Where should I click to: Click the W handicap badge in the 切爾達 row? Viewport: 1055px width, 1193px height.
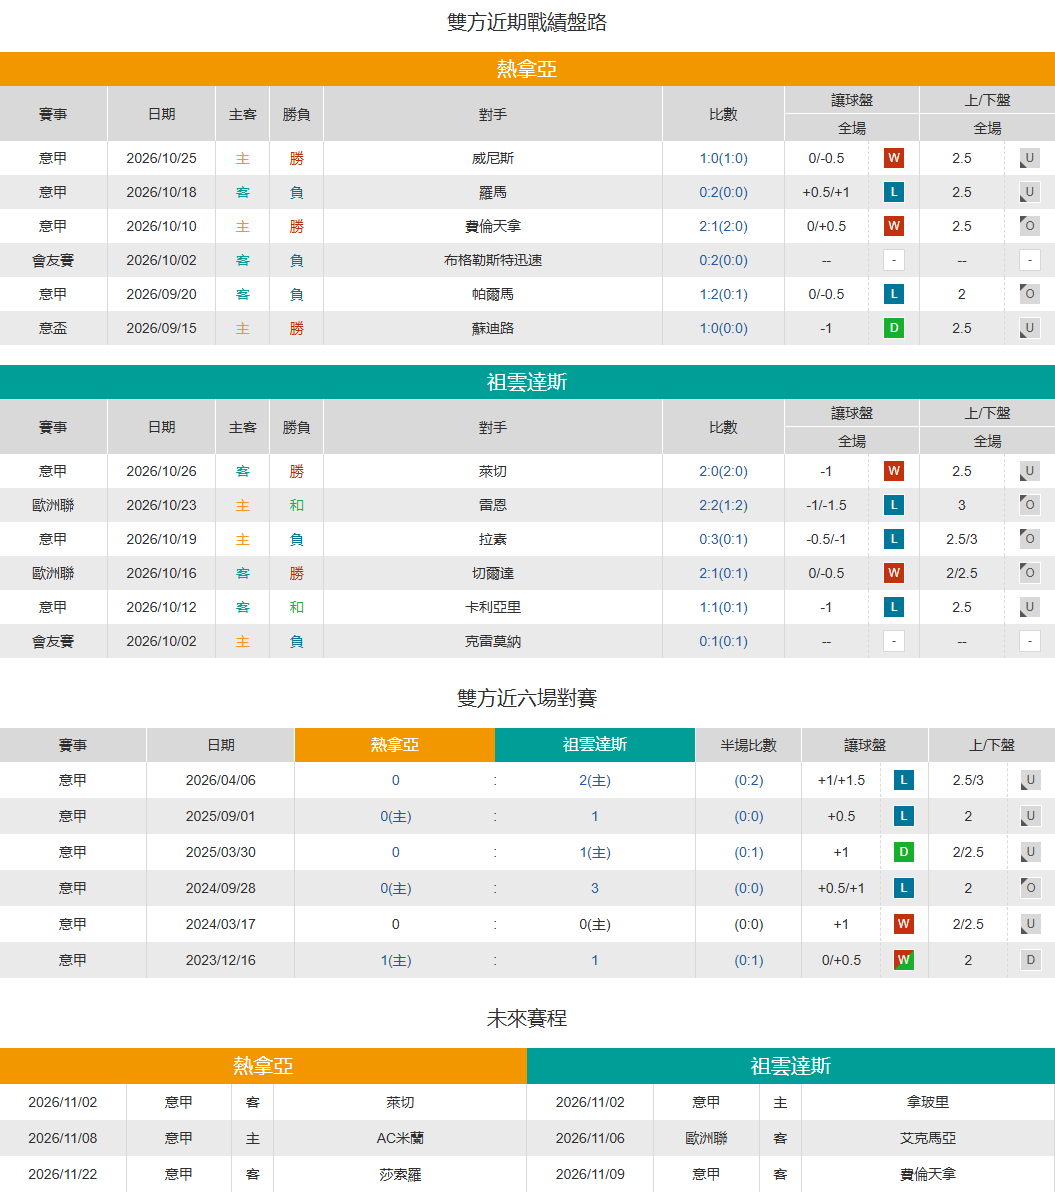pos(894,573)
